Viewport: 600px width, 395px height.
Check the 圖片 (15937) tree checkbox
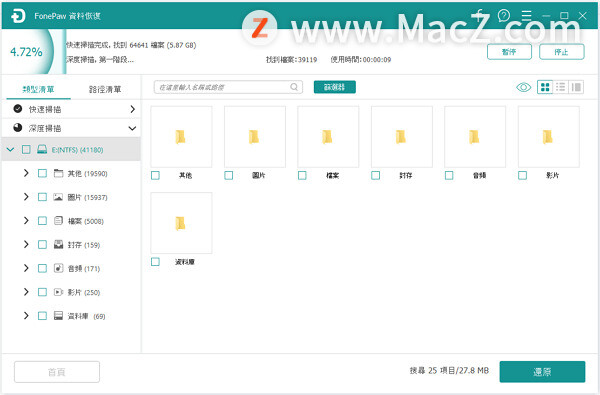(42, 197)
